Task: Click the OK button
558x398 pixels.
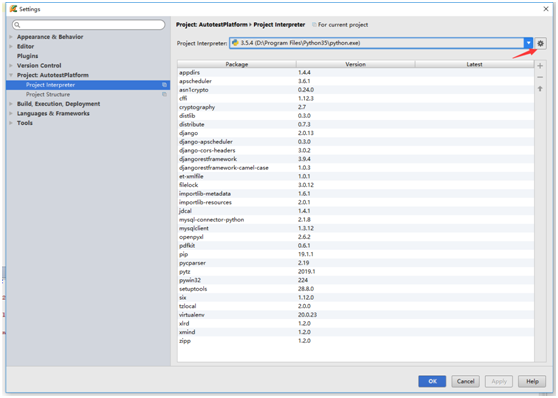Action: 432,381
